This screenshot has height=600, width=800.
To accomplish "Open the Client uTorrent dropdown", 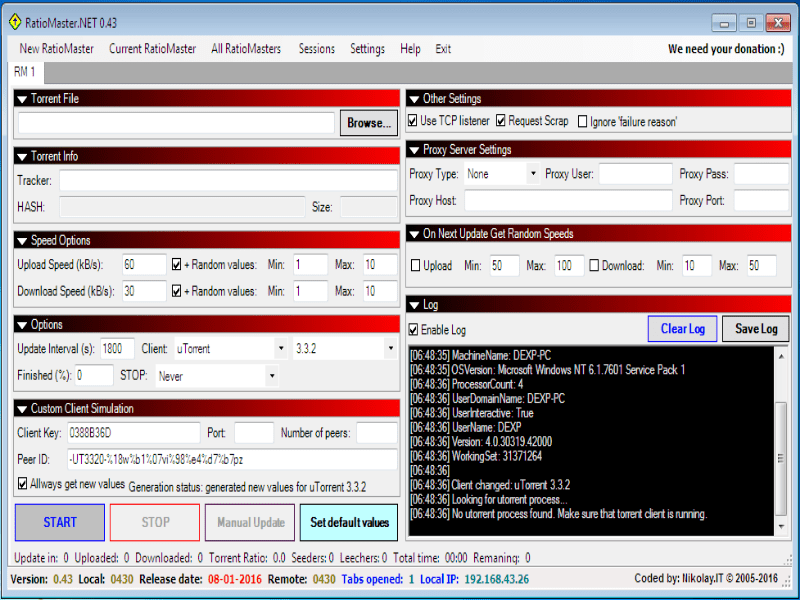I will click(x=281, y=348).
